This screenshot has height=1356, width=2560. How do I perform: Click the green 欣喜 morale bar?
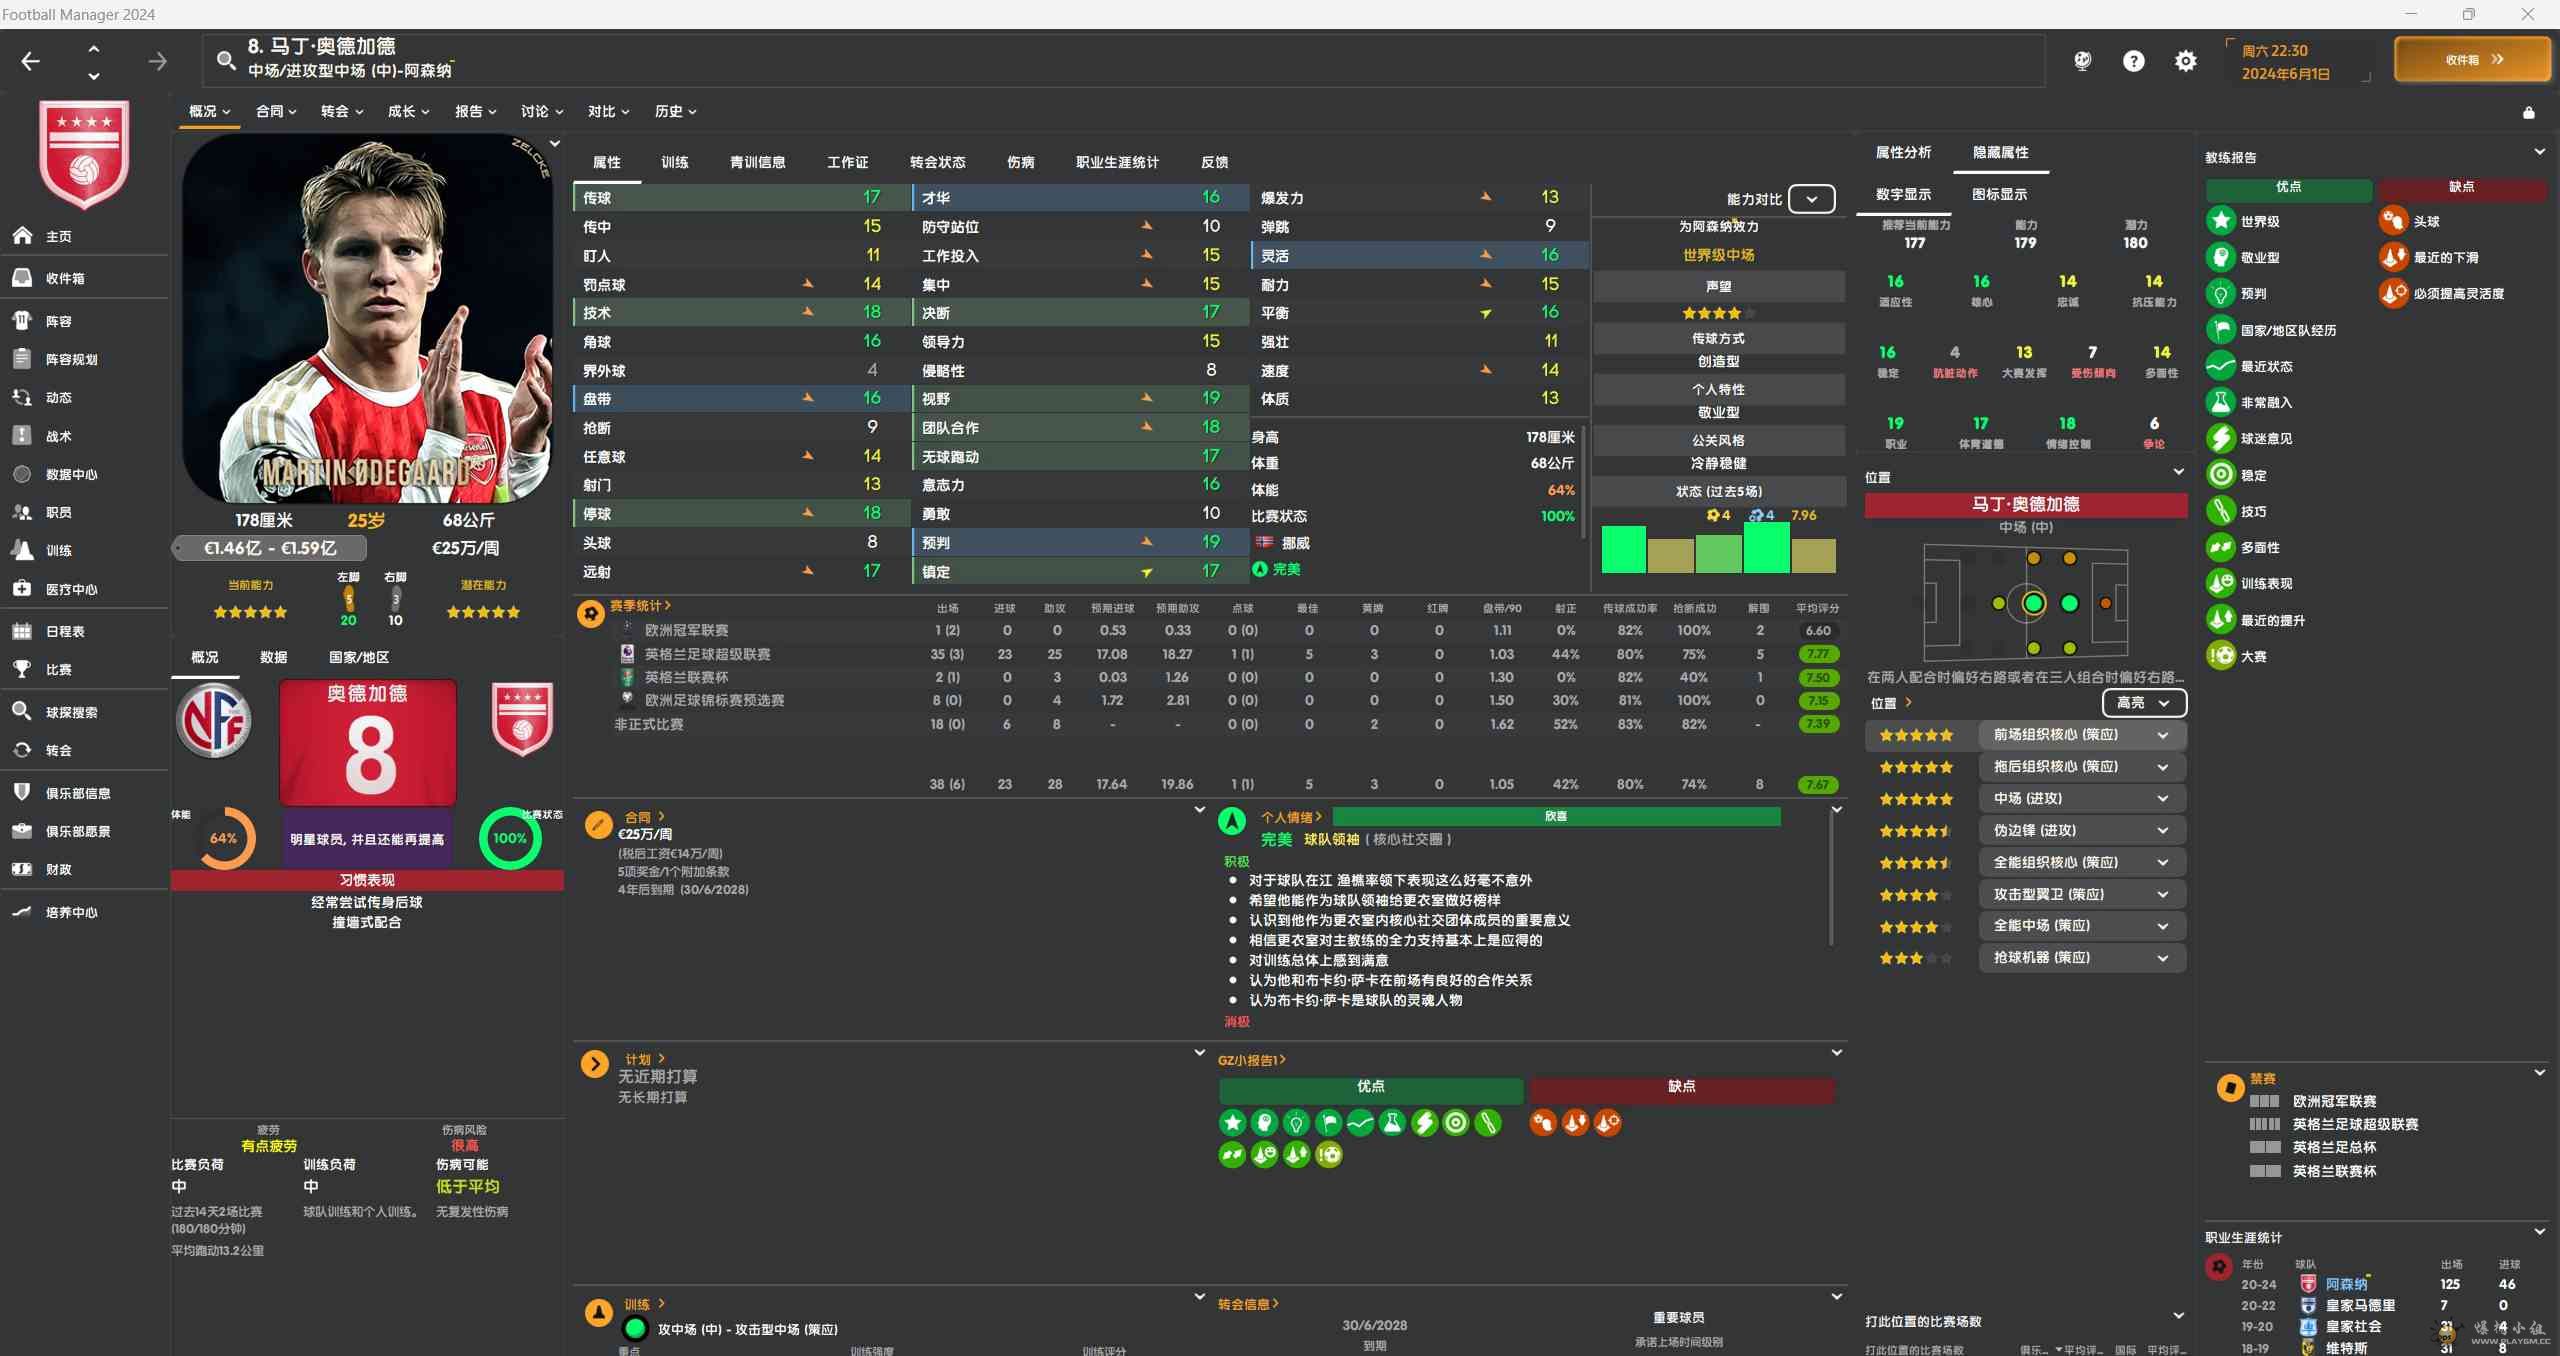coord(1556,817)
